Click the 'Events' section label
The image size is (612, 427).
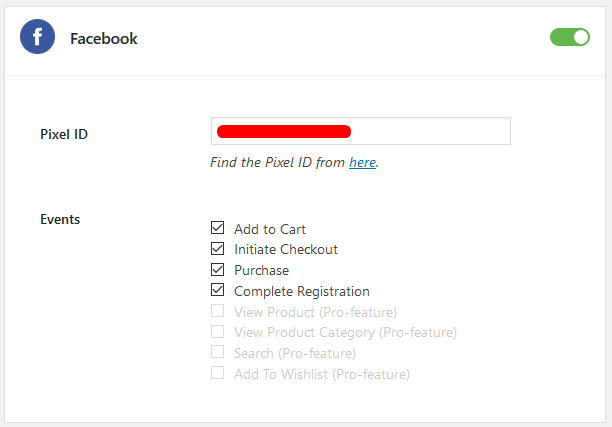[x=60, y=219]
